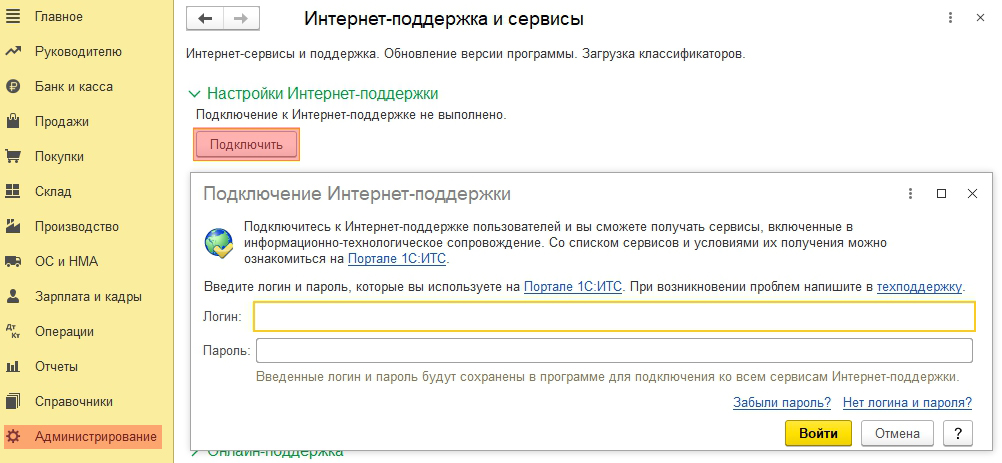
Task: Select the Администрирование section
Action: tap(83, 437)
